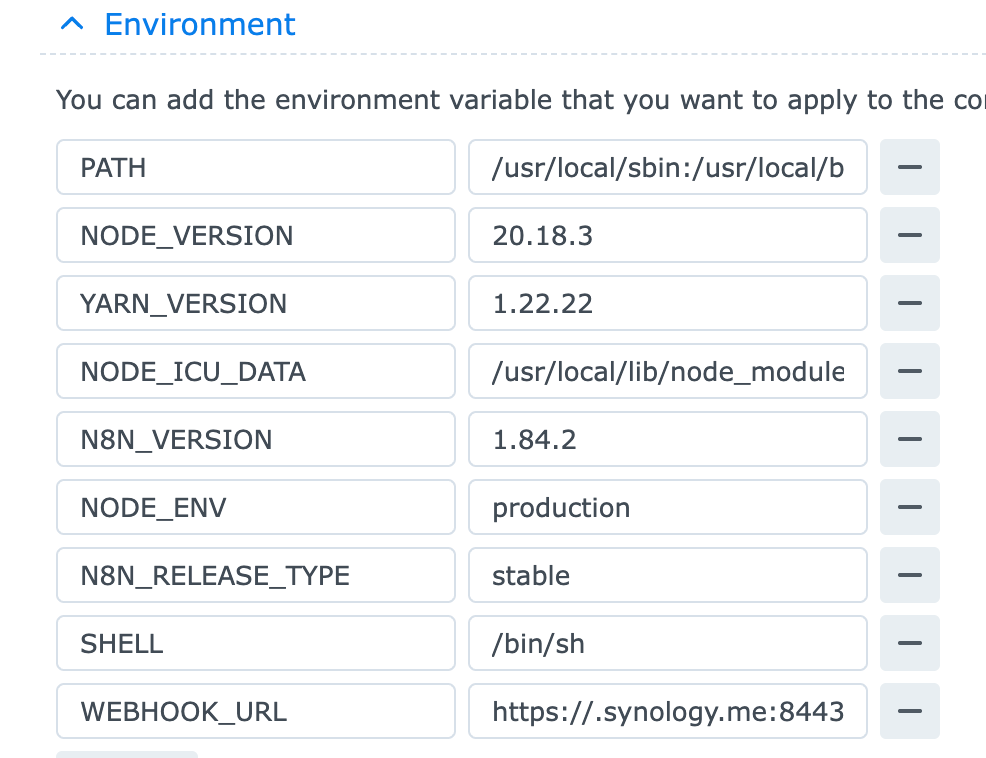Remove the WEBHOOK_URL variable row
The width and height of the screenshot is (986, 758).
click(x=909, y=711)
